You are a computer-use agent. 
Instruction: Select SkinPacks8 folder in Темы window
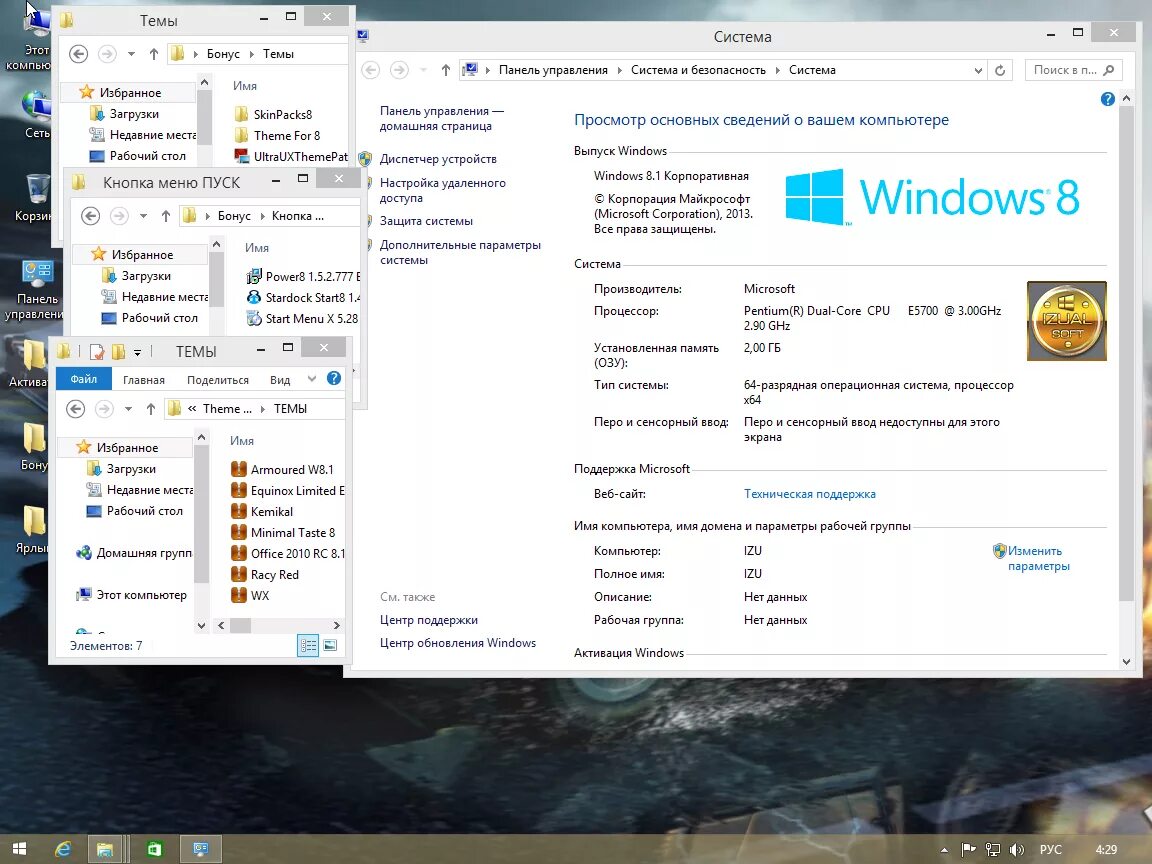(273, 115)
